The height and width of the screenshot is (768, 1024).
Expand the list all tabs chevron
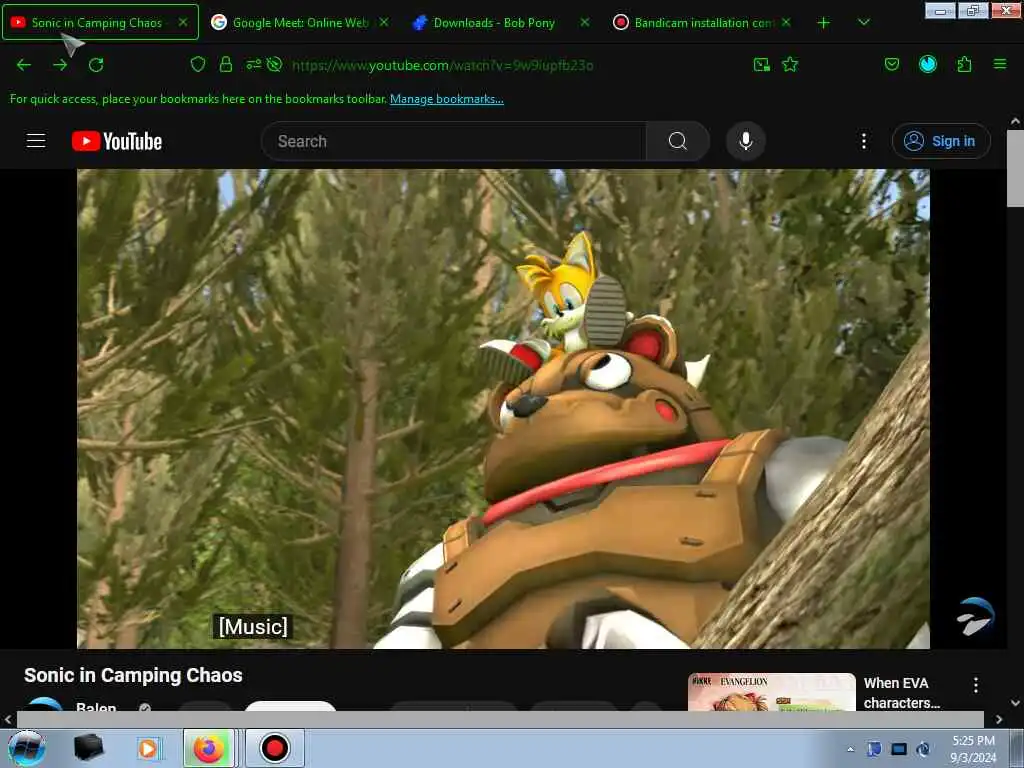pyautogui.click(x=863, y=22)
